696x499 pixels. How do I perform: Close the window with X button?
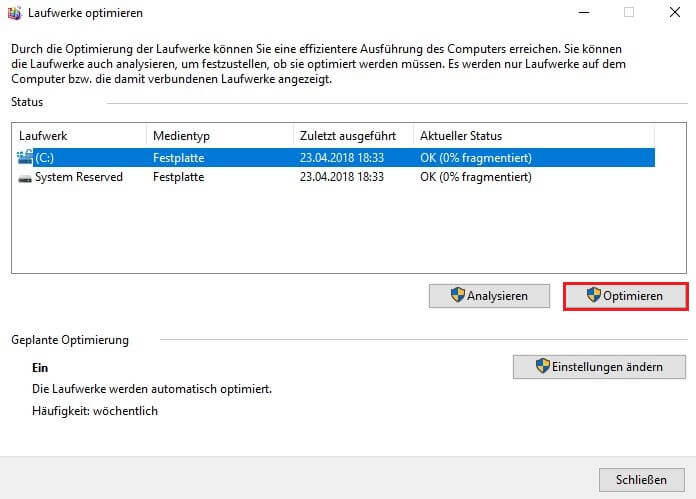coord(675,12)
